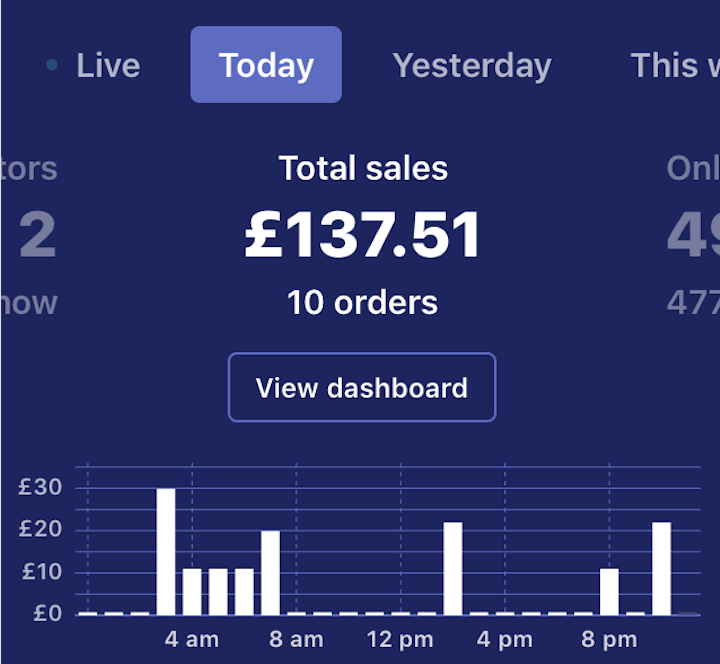Click the sales bar at 4 am
Image resolution: width=720 pixels, height=664 pixels.
tap(192, 591)
